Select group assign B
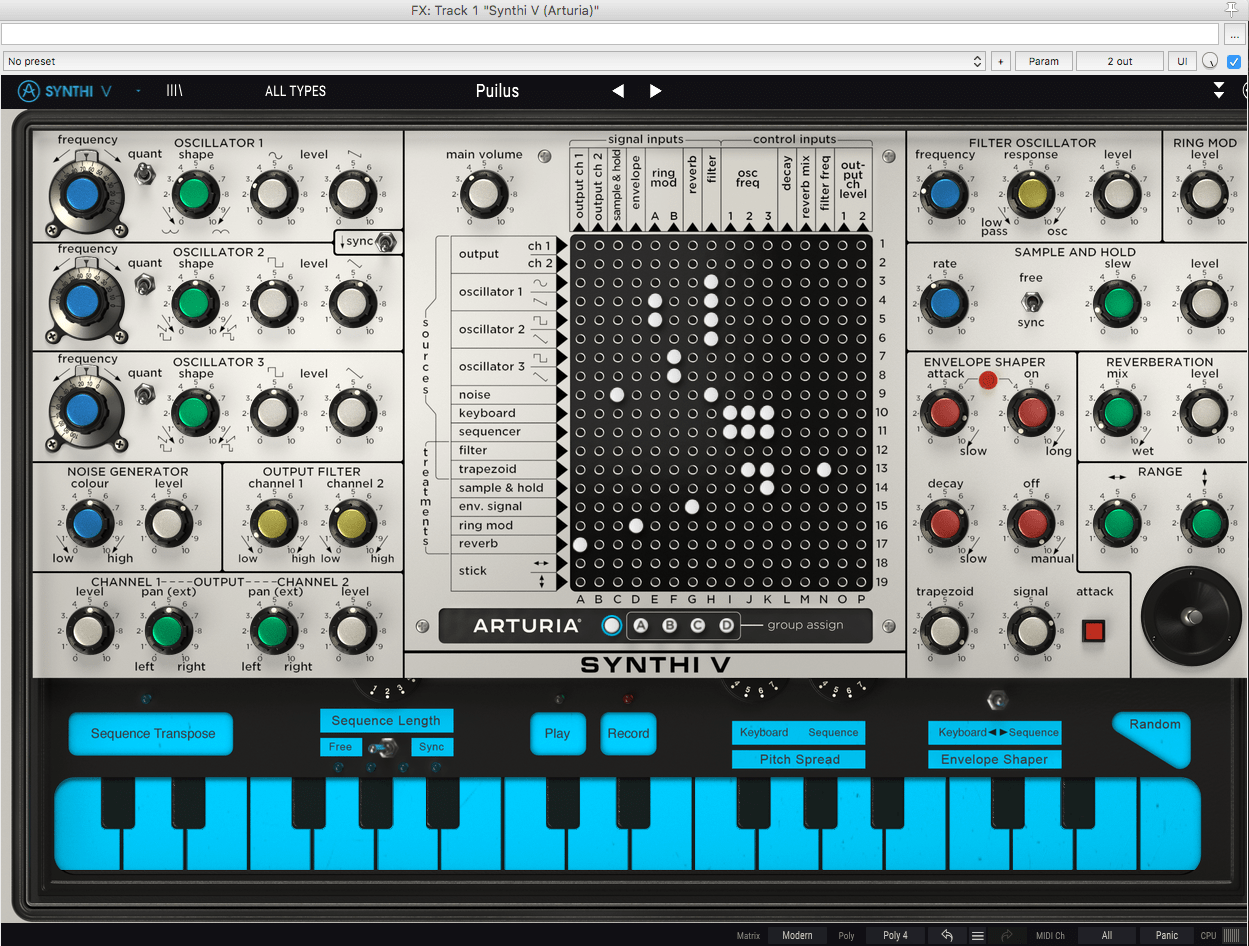The width and height of the screenshot is (1249, 946). (670, 626)
